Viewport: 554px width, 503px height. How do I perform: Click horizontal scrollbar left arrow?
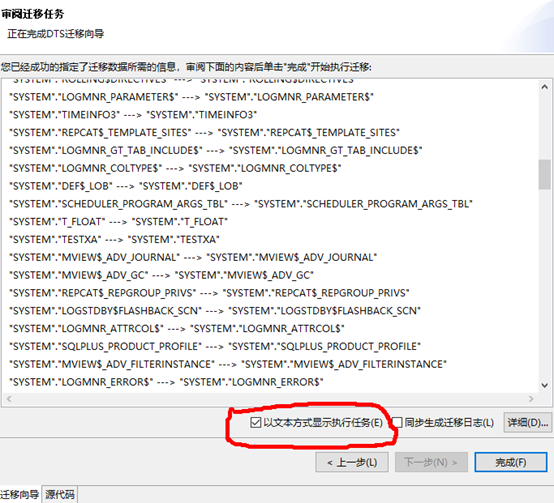pyautogui.click(x=9, y=399)
